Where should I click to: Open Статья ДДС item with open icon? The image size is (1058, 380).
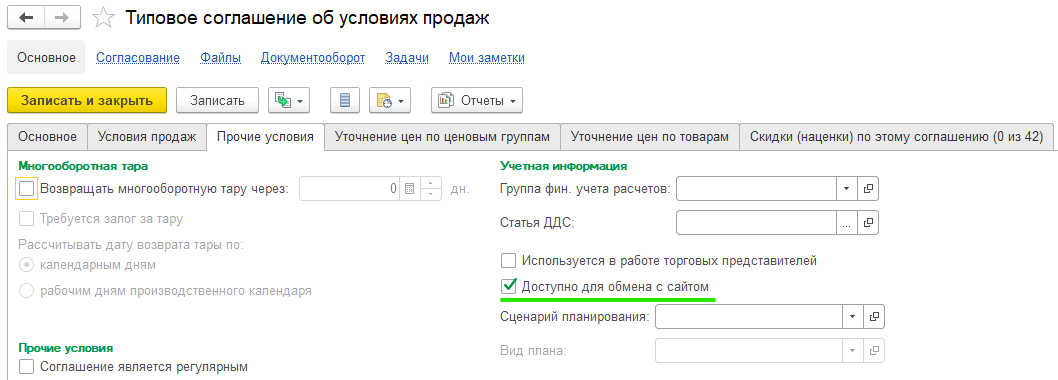click(x=868, y=222)
